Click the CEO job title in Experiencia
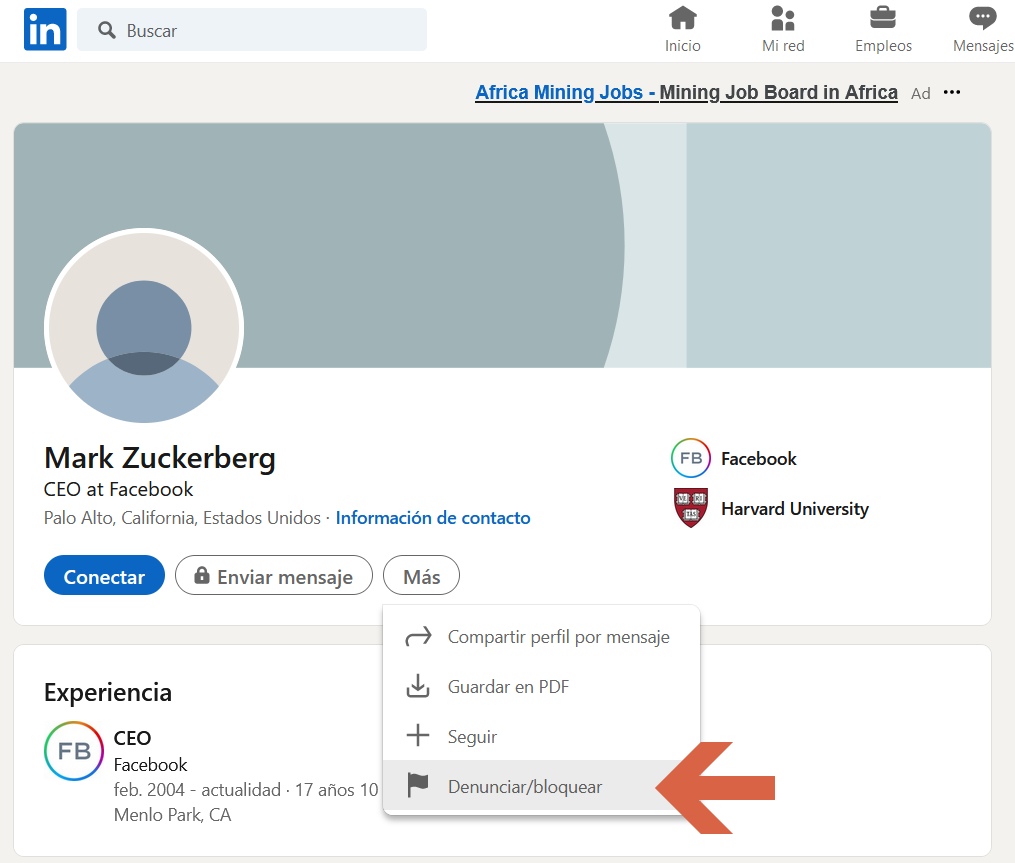 tap(132, 738)
